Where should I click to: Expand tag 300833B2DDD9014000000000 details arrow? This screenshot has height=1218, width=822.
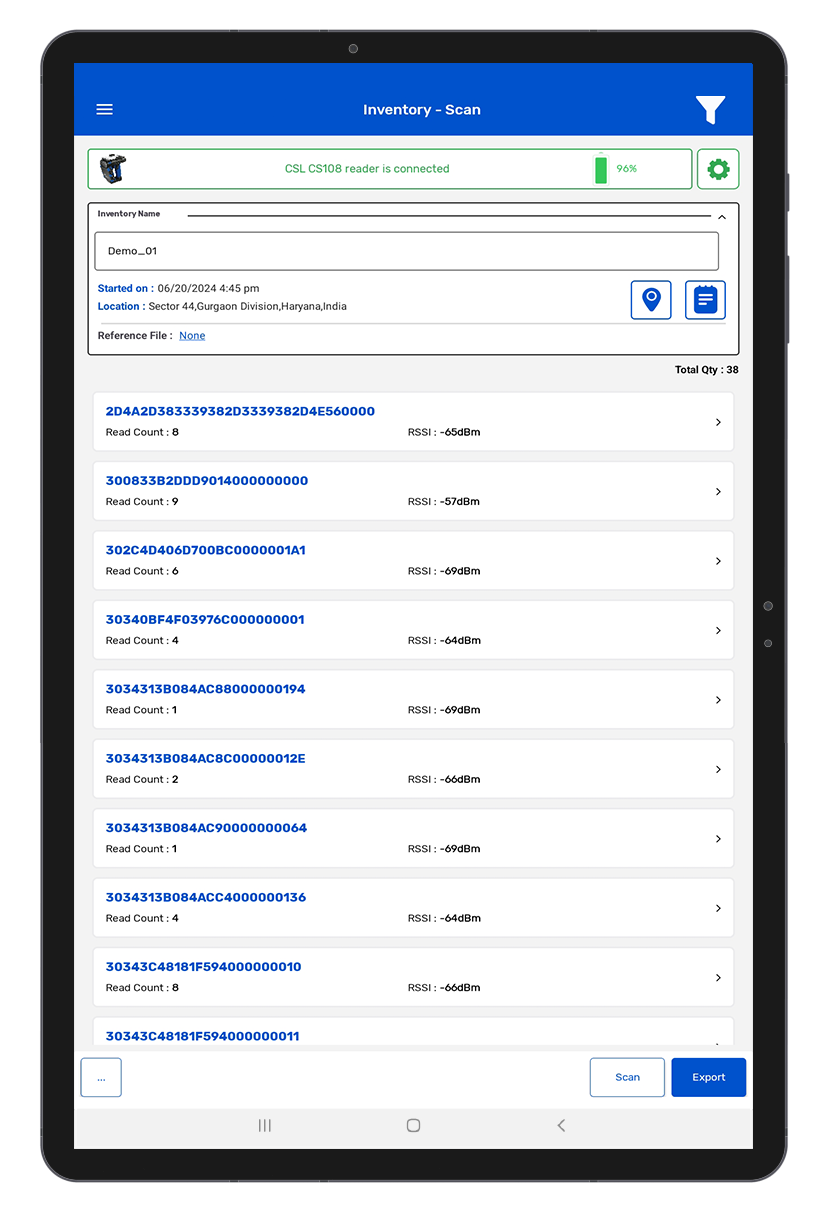(718, 491)
